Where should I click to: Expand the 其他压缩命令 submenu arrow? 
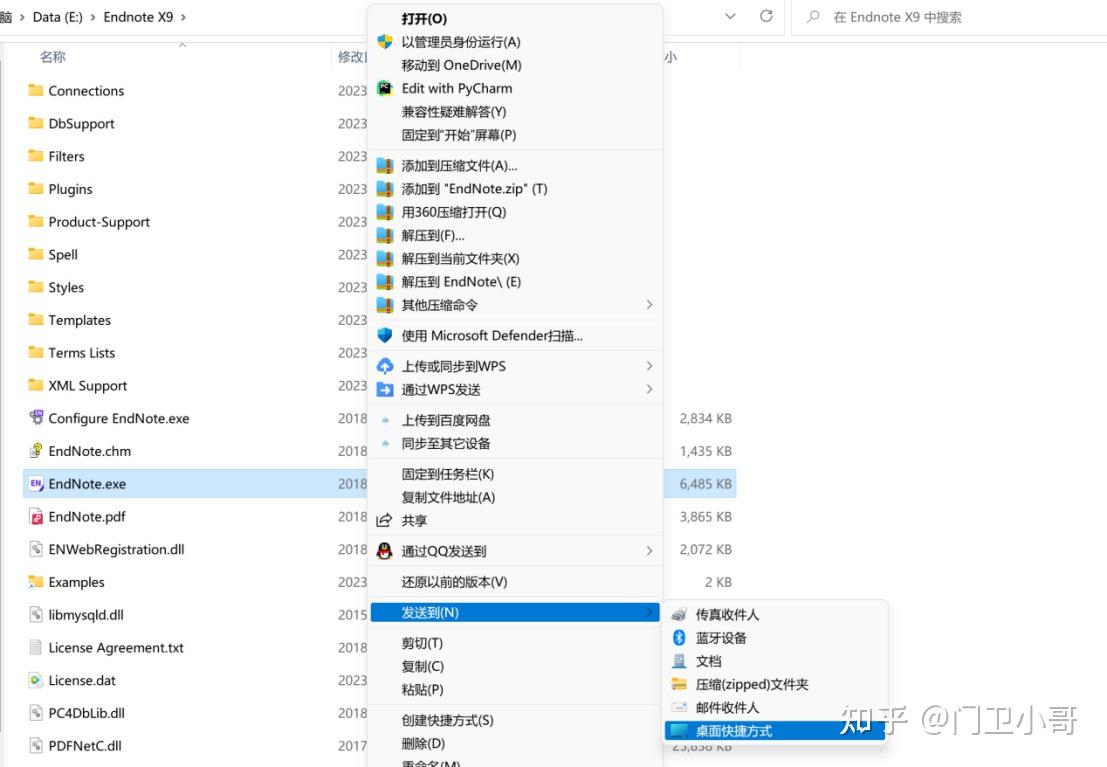click(x=649, y=304)
